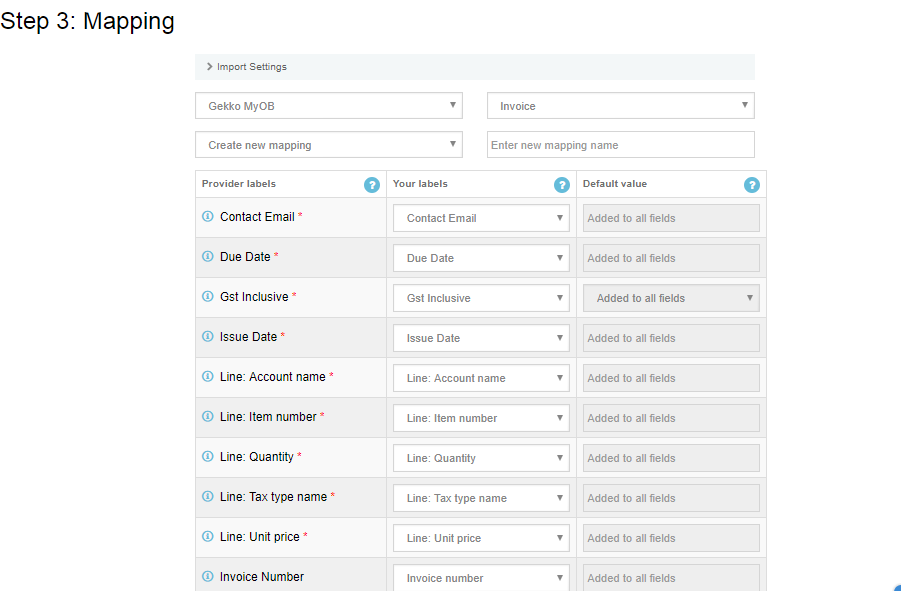The width and height of the screenshot is (901, 591).
Task: Open the Line: Tax type name label dropdown
Action: coord(481,498)
